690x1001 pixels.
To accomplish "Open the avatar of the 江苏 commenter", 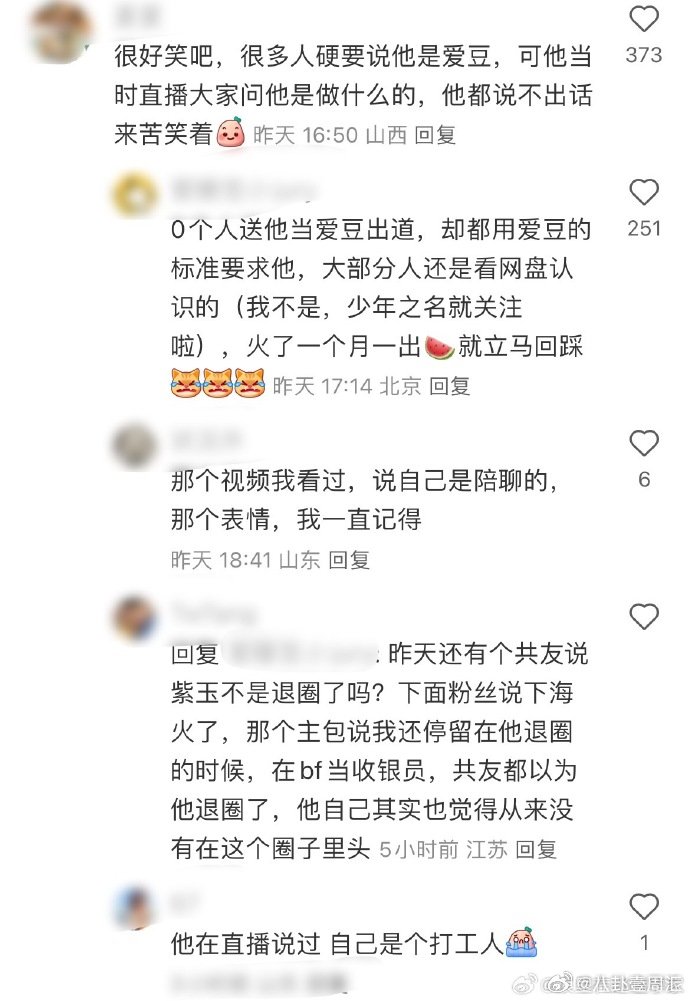I will tap(135, 619).
